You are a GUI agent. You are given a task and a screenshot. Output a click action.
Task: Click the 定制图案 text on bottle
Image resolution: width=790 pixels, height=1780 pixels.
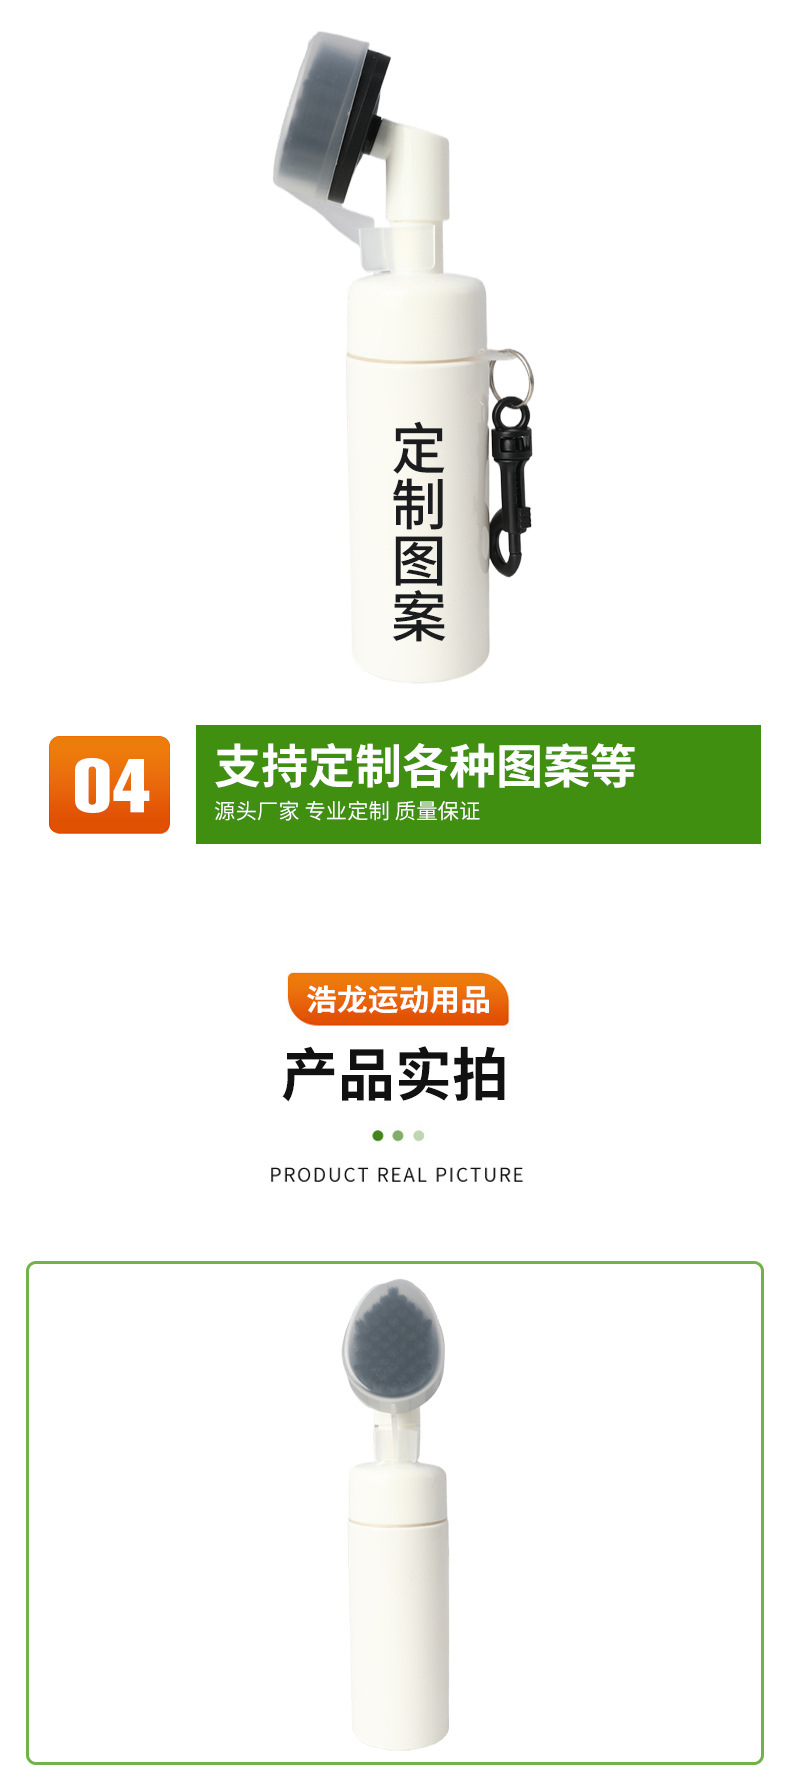[419, 533]
